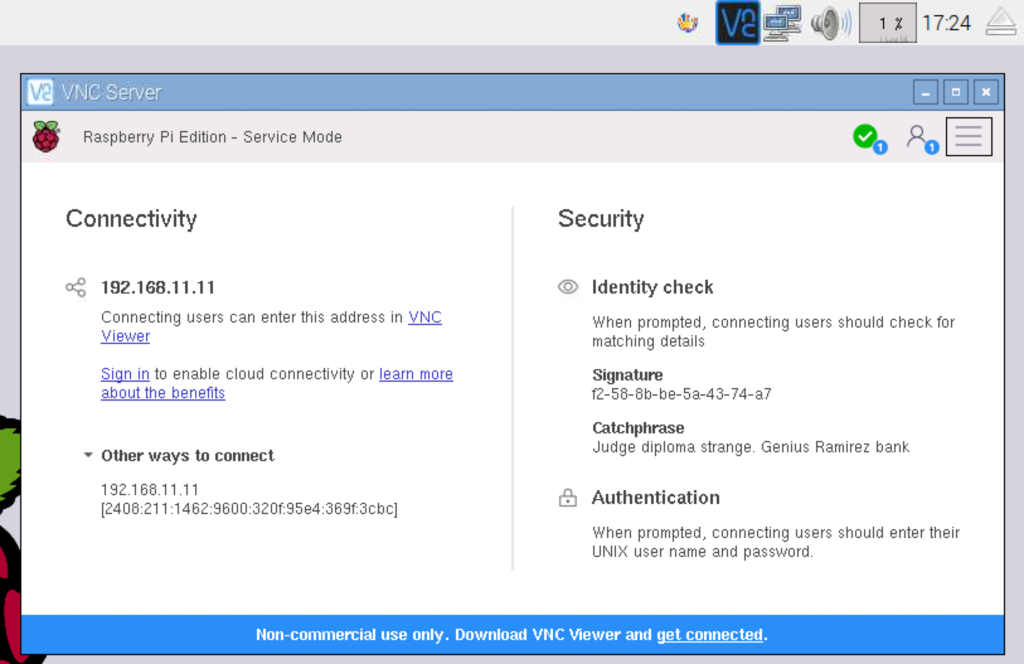Click the Raspberry Pi logo icon
1024x664 pixels.
click(x=46, y=136)
